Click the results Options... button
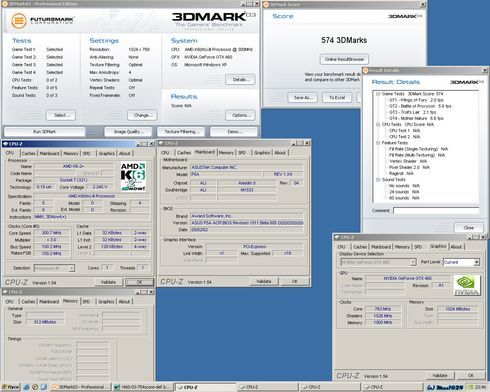 coord(240,115)
